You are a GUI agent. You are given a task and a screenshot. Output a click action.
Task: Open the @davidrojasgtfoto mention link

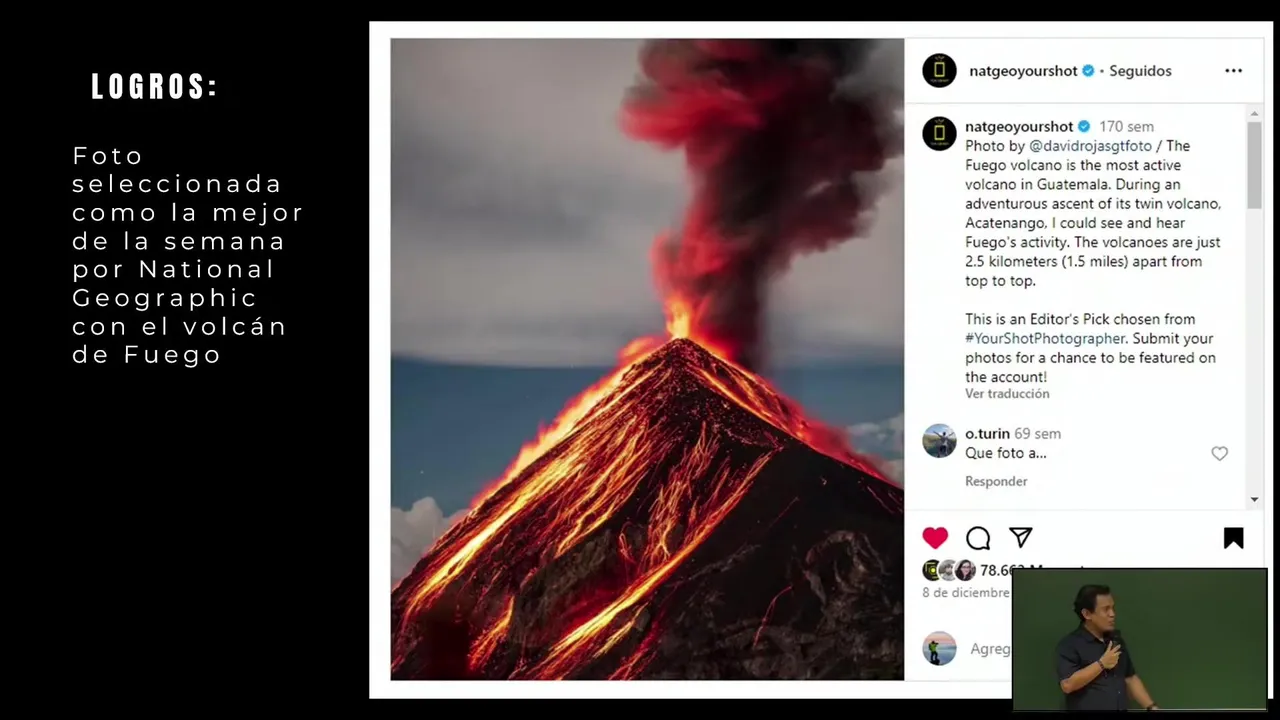click(1090, 146)
